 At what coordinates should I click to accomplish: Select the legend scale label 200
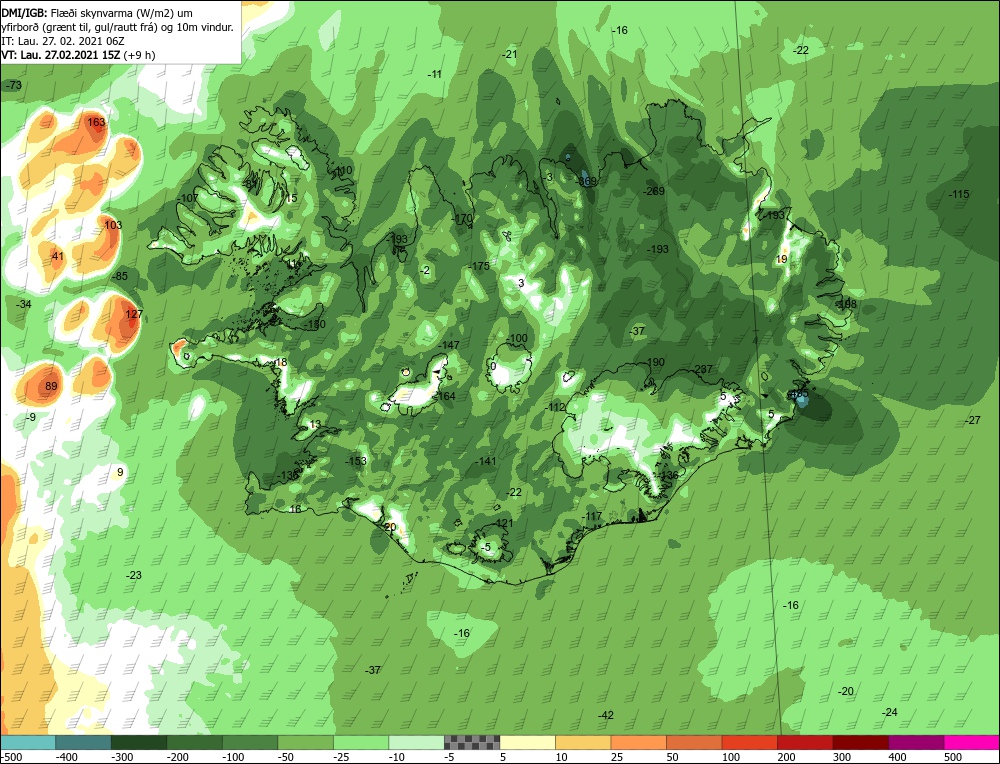coord(786,757)
